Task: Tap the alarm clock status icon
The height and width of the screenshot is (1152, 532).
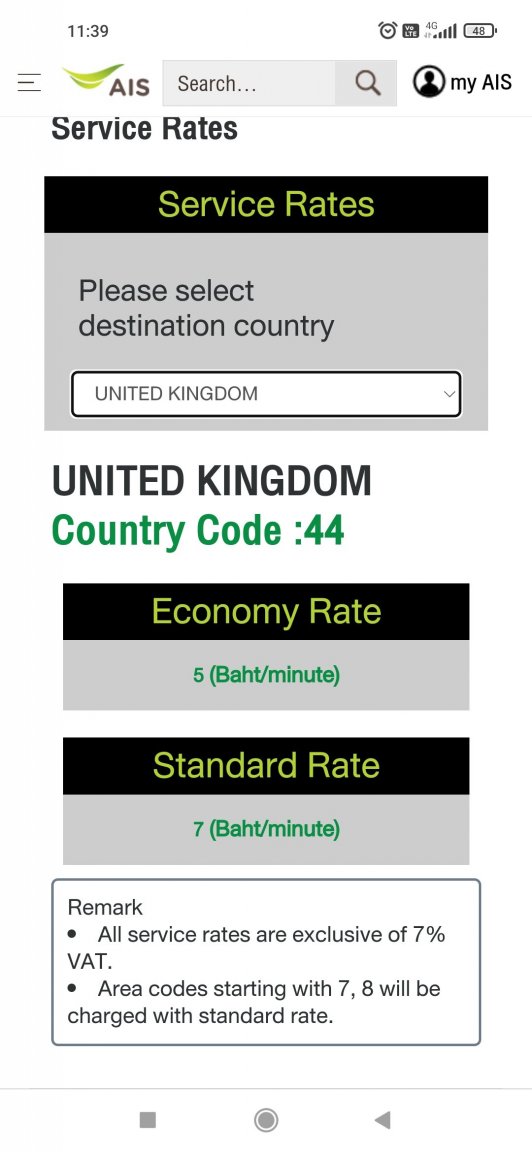Action: click(387, 30)
